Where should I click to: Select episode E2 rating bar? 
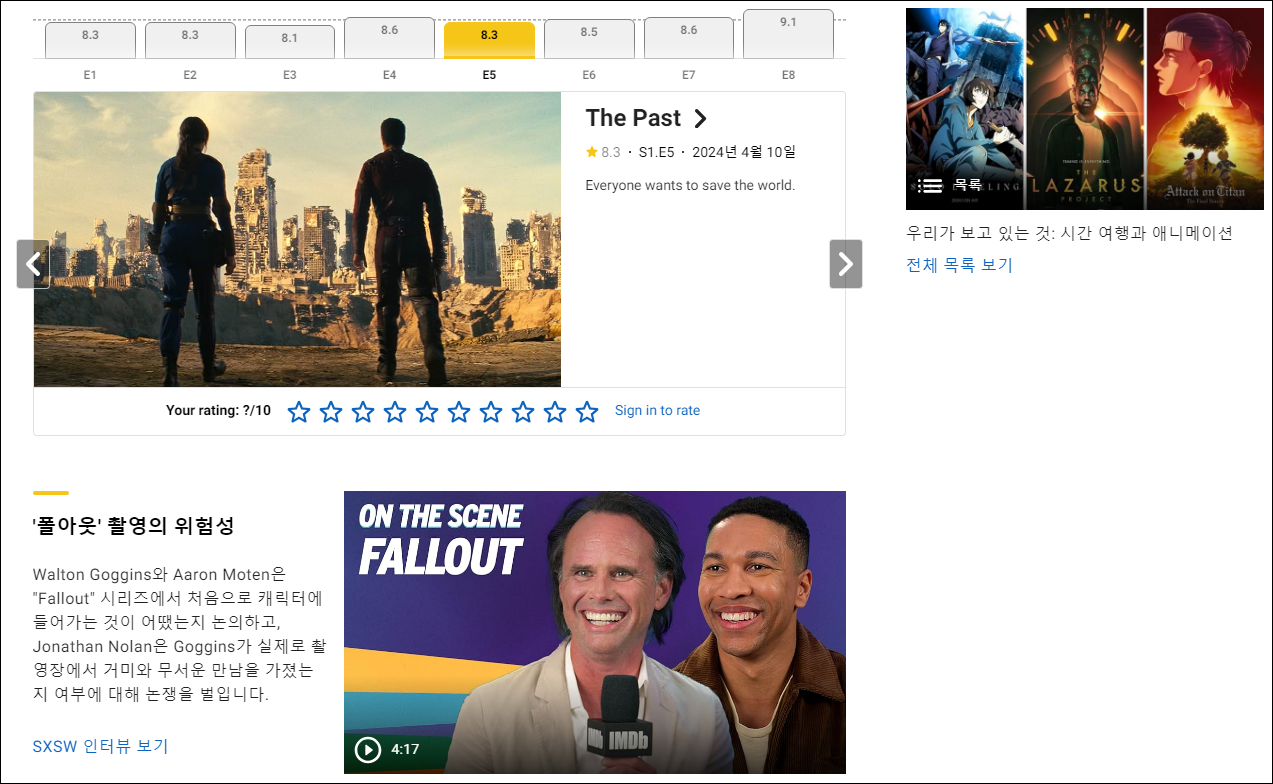[190, 41]
